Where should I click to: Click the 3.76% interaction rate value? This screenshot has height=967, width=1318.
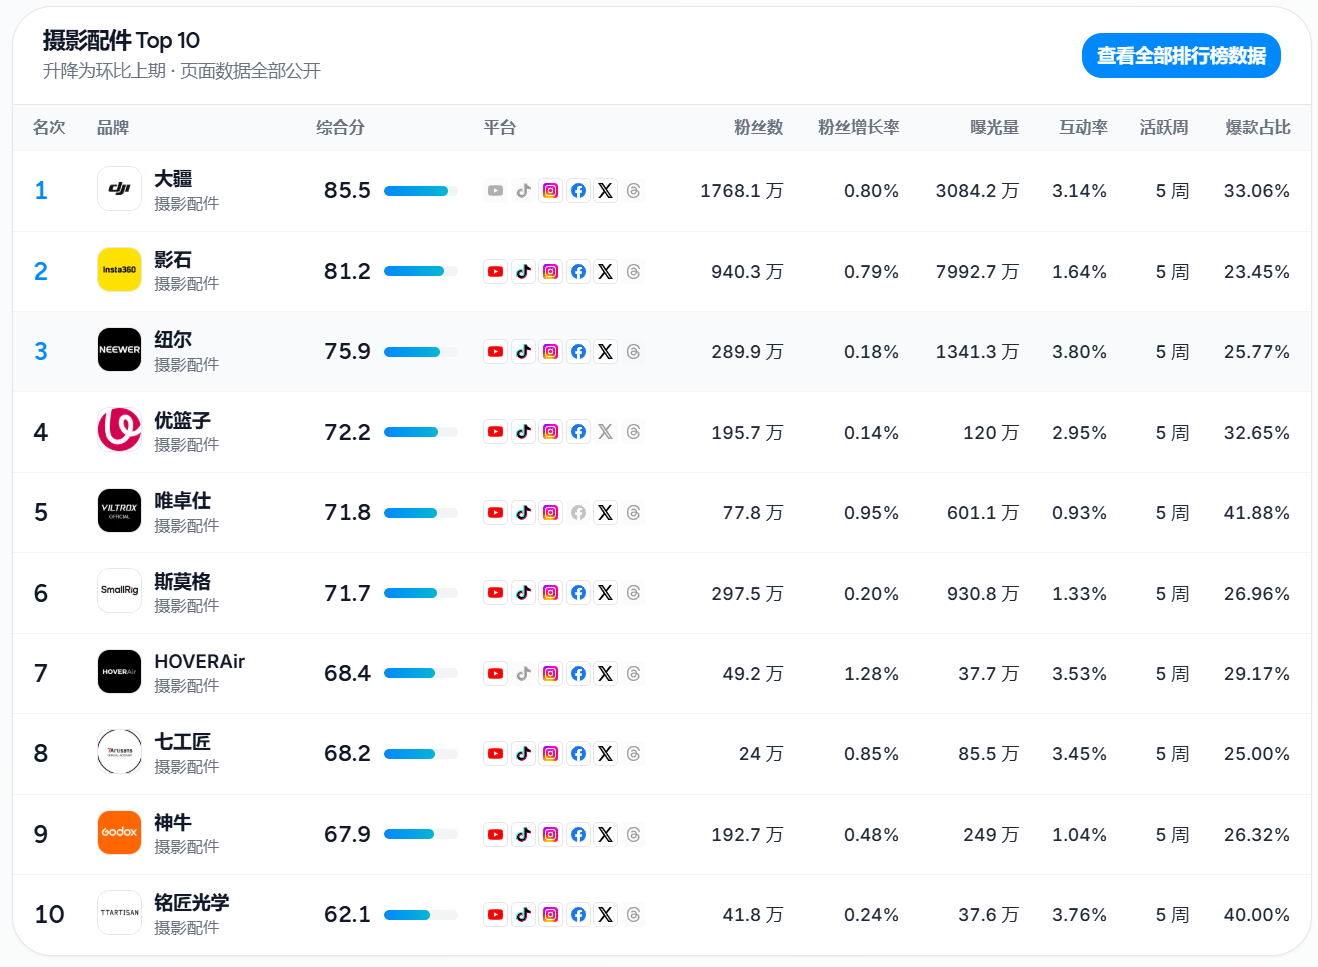(1079, 915)
